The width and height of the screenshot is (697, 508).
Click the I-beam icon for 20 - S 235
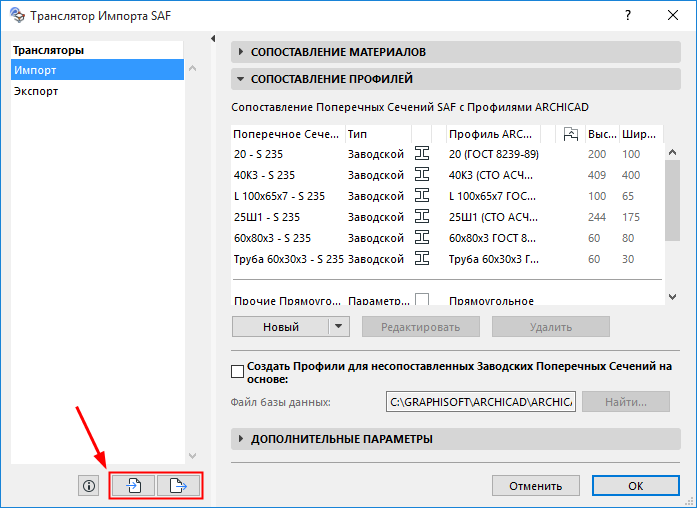[422, 154]
